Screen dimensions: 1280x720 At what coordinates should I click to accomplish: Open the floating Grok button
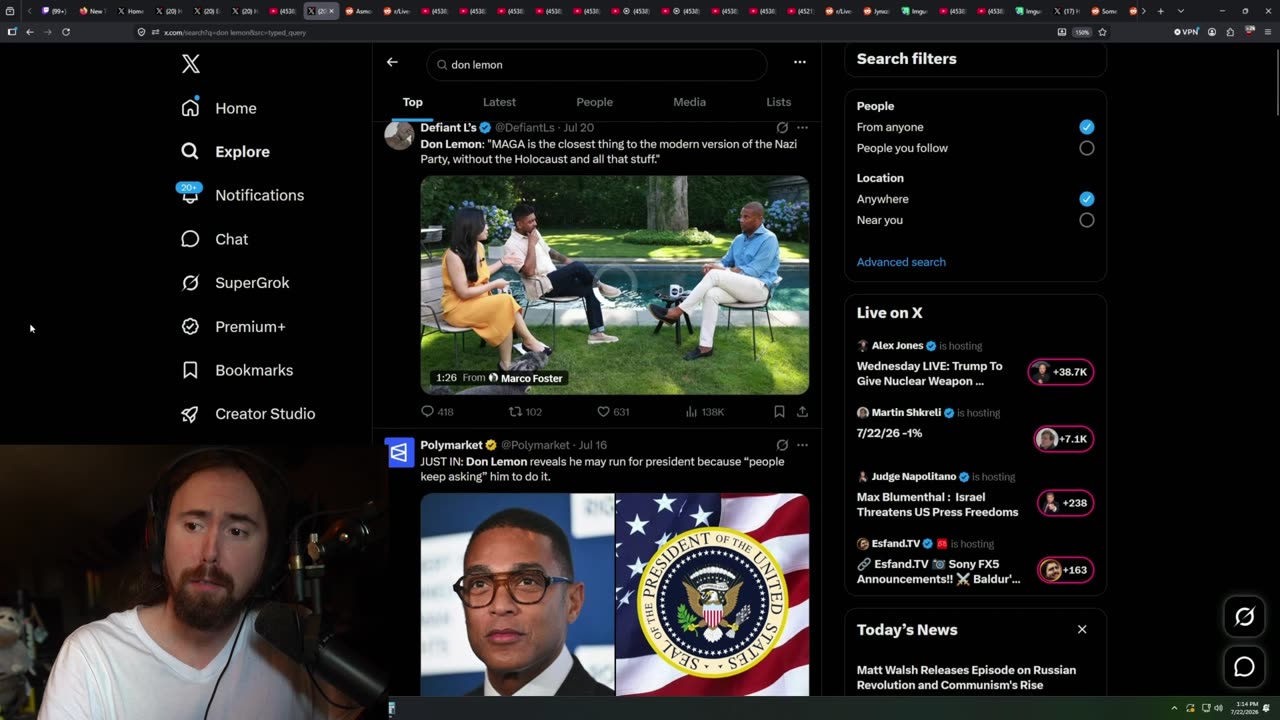(1244, 617)
